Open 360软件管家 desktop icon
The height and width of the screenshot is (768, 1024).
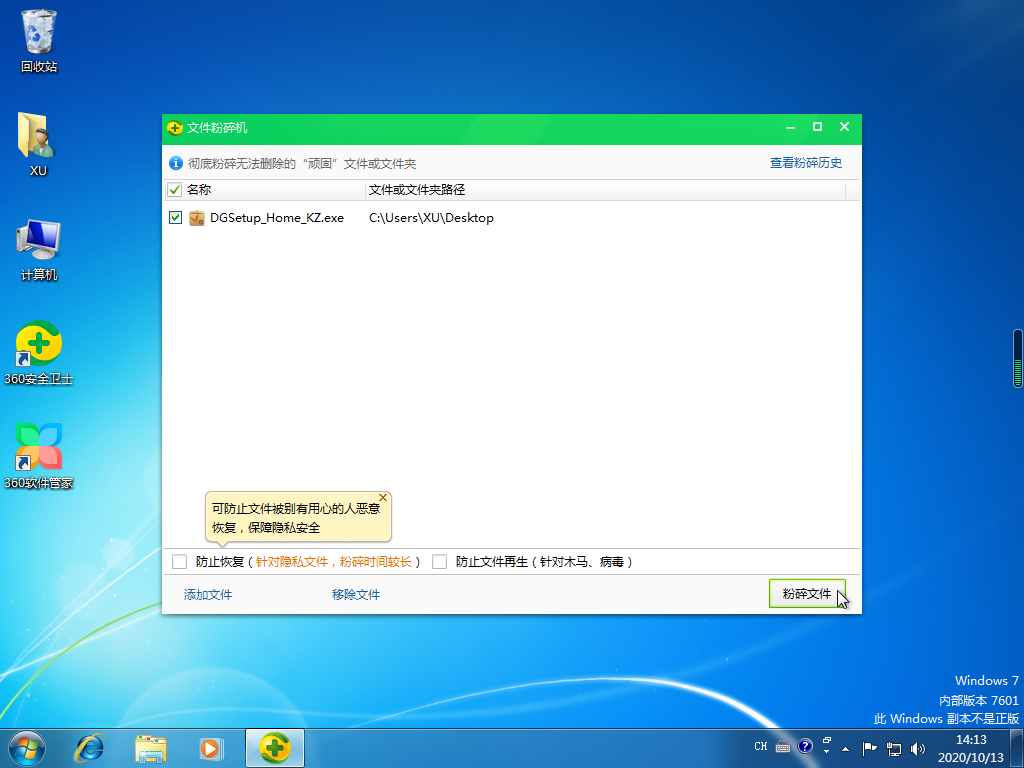click(x=39, y=450)
